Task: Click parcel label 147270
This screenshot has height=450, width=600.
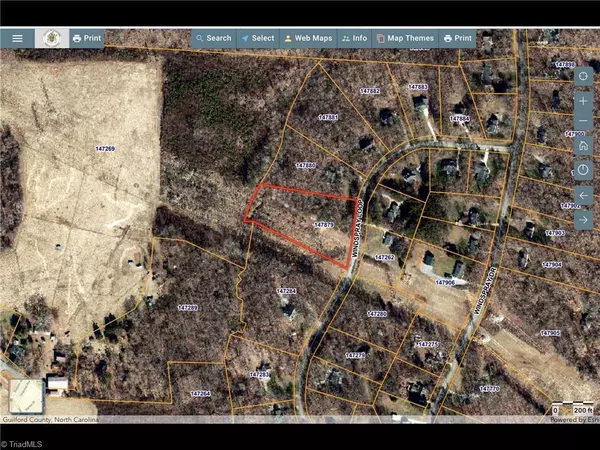Action: (489, 389)
